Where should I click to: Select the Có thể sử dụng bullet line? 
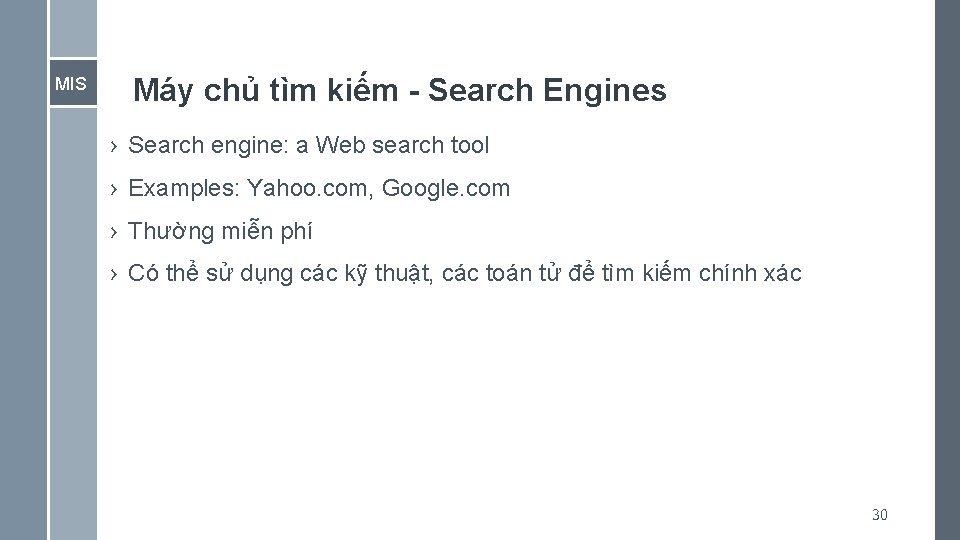click(x=465, y=274)
